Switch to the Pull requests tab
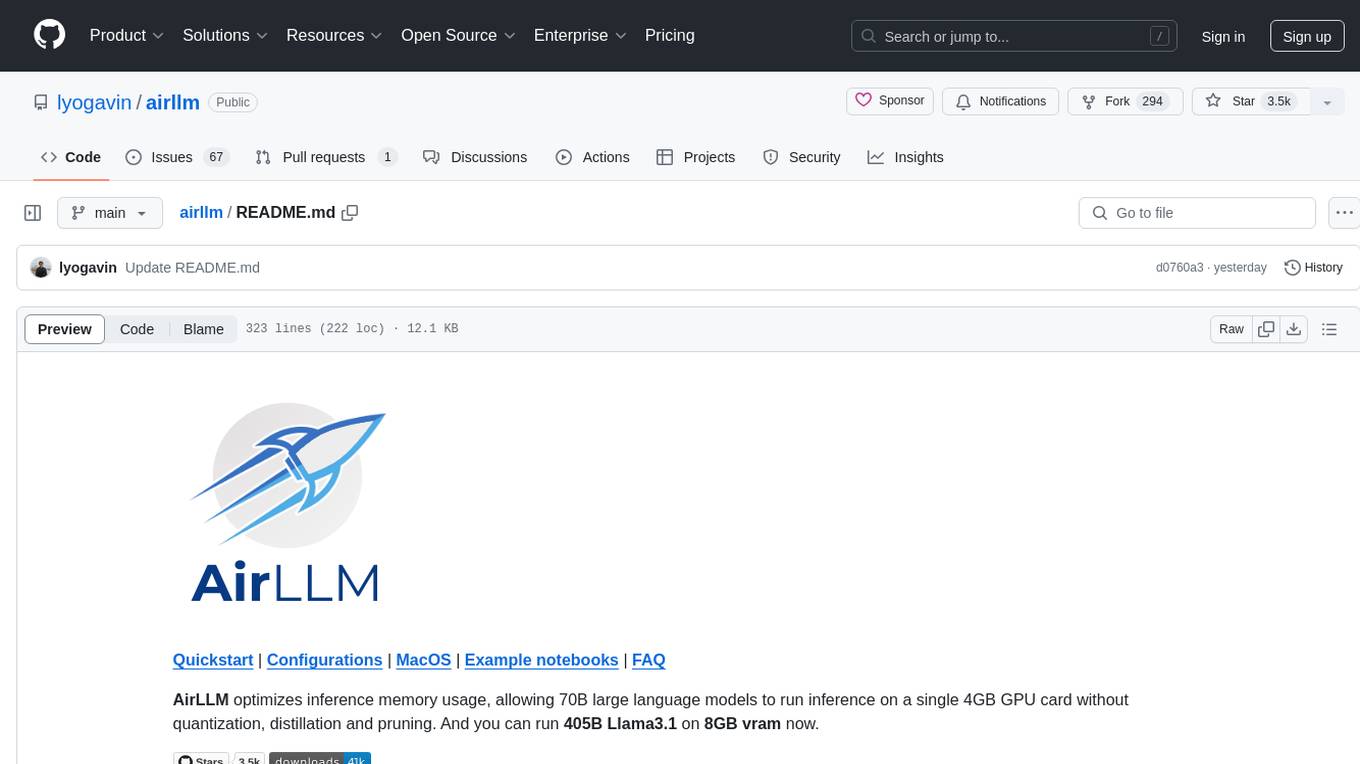Viewport: 1360px width, 764px height. pos(326,157)
